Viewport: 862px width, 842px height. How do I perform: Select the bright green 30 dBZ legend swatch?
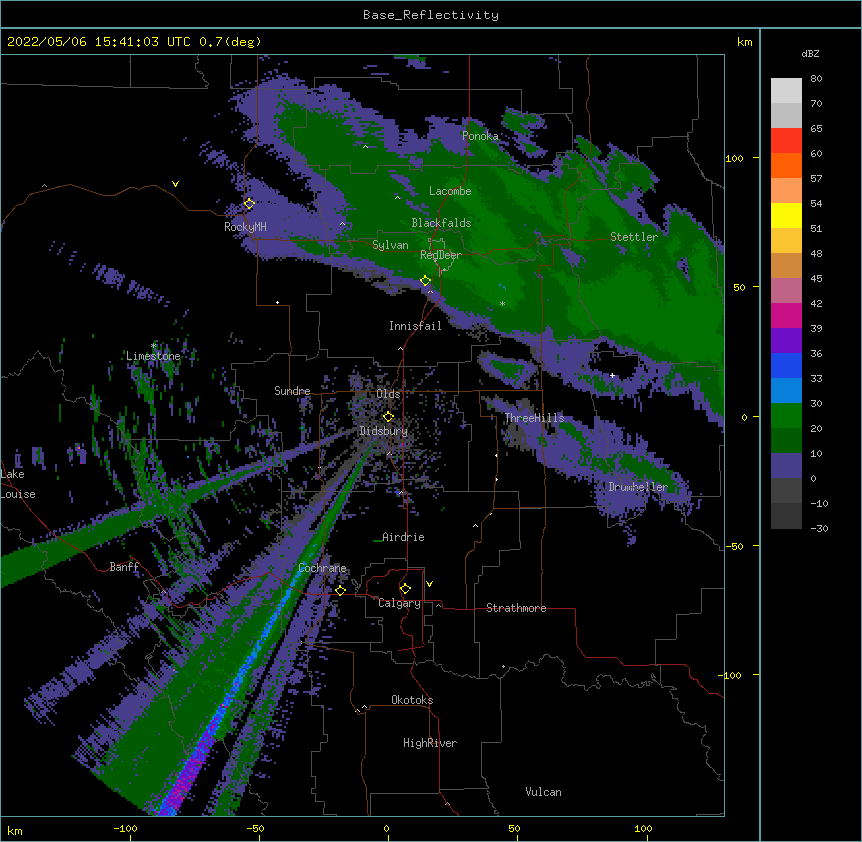pos(786,416)
